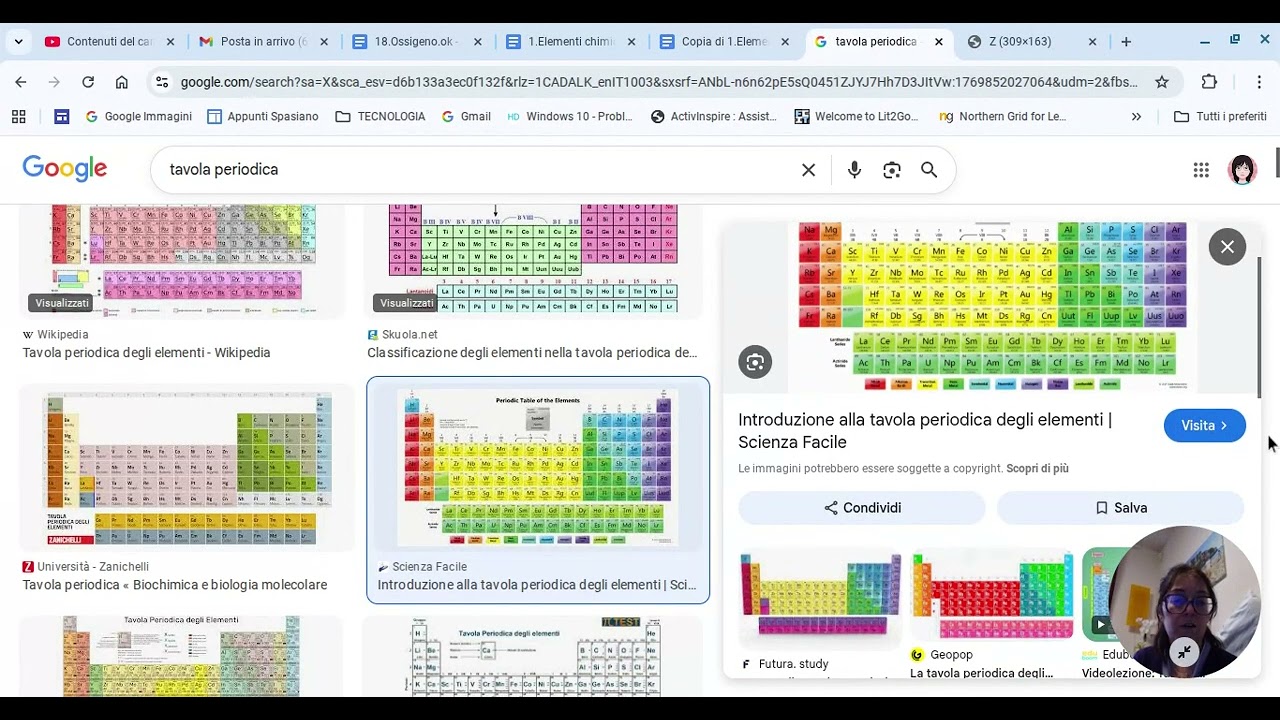Open the Google account avatar

pyautogui.click(x=1242, y=170)
